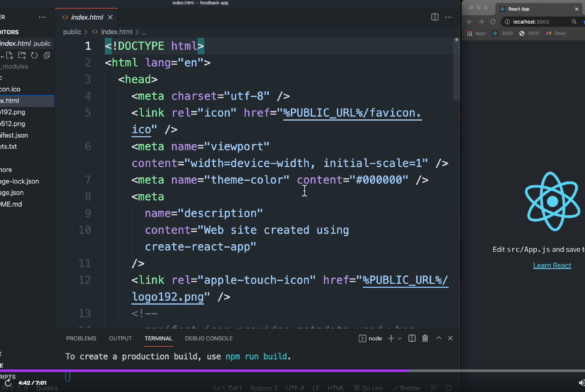Click the zoom icon in address bar
Viewport: 585px width, 392px height.
574,22
